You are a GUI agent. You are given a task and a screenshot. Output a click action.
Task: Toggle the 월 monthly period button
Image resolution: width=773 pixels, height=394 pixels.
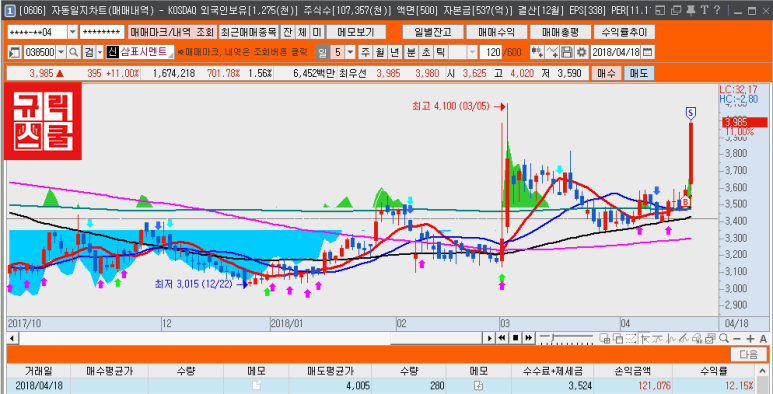tap(380, 52)
